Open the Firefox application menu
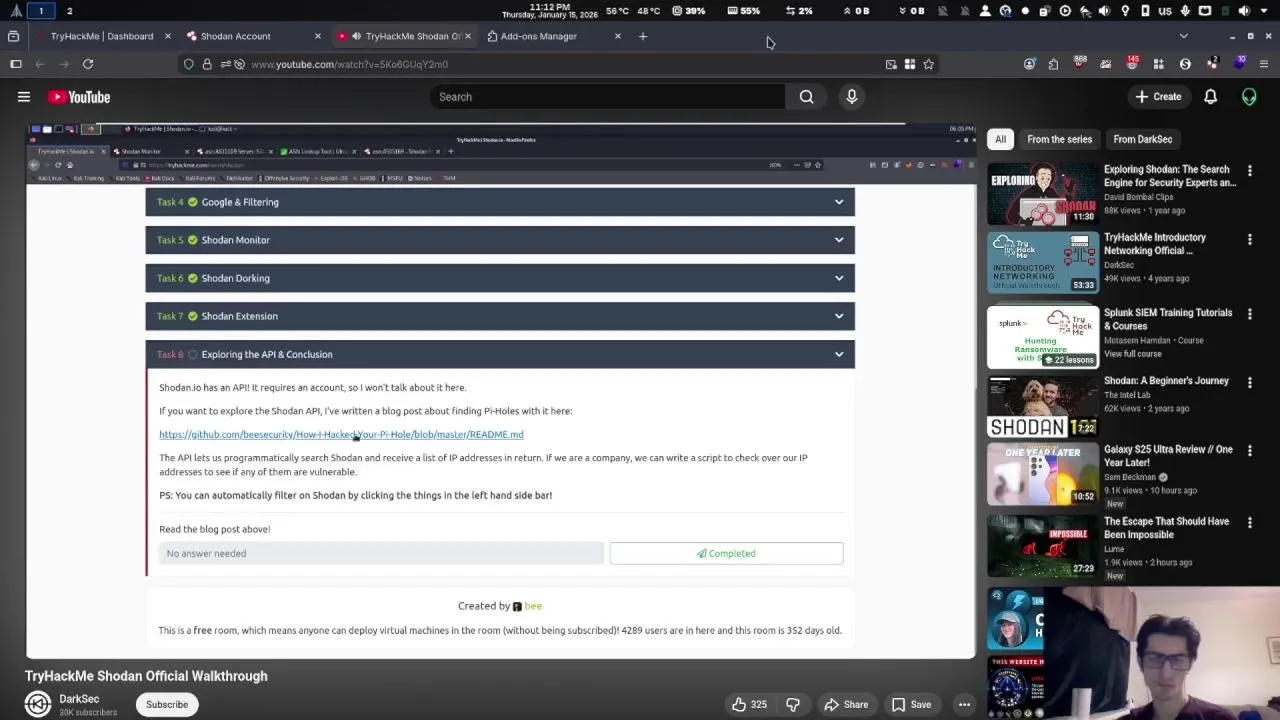The width and height of the screenshot is (1280, 720). tap(1264, 64)
